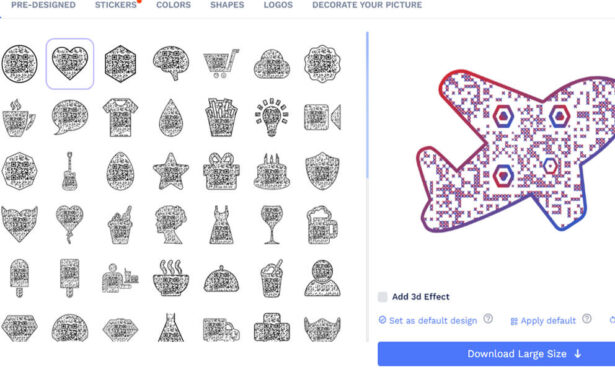Go to the Decorate Your Picture tab
Viewport: 615px width, 372px height.
367,5
